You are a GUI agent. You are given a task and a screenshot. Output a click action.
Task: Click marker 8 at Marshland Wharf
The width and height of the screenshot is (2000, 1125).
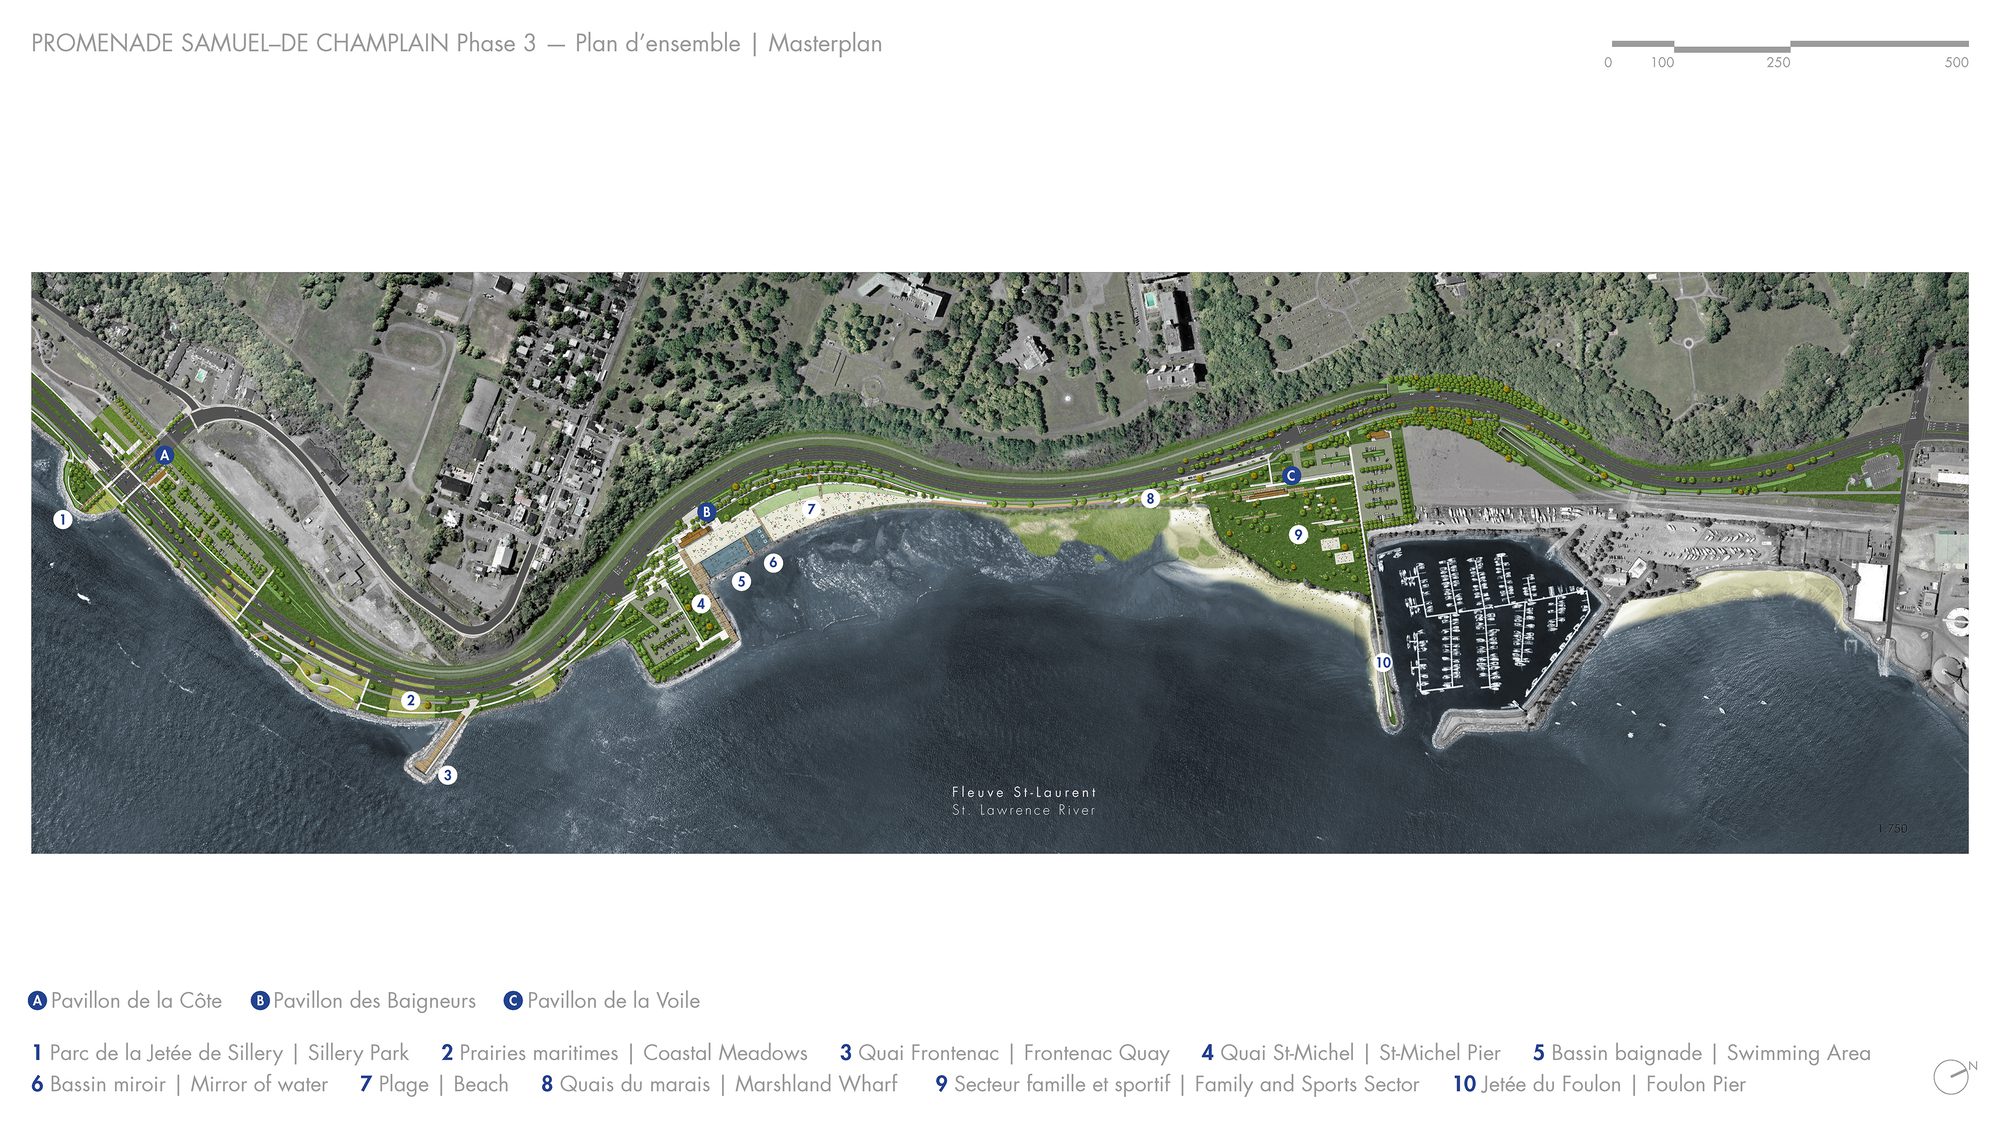click(x=1150, y=498)
